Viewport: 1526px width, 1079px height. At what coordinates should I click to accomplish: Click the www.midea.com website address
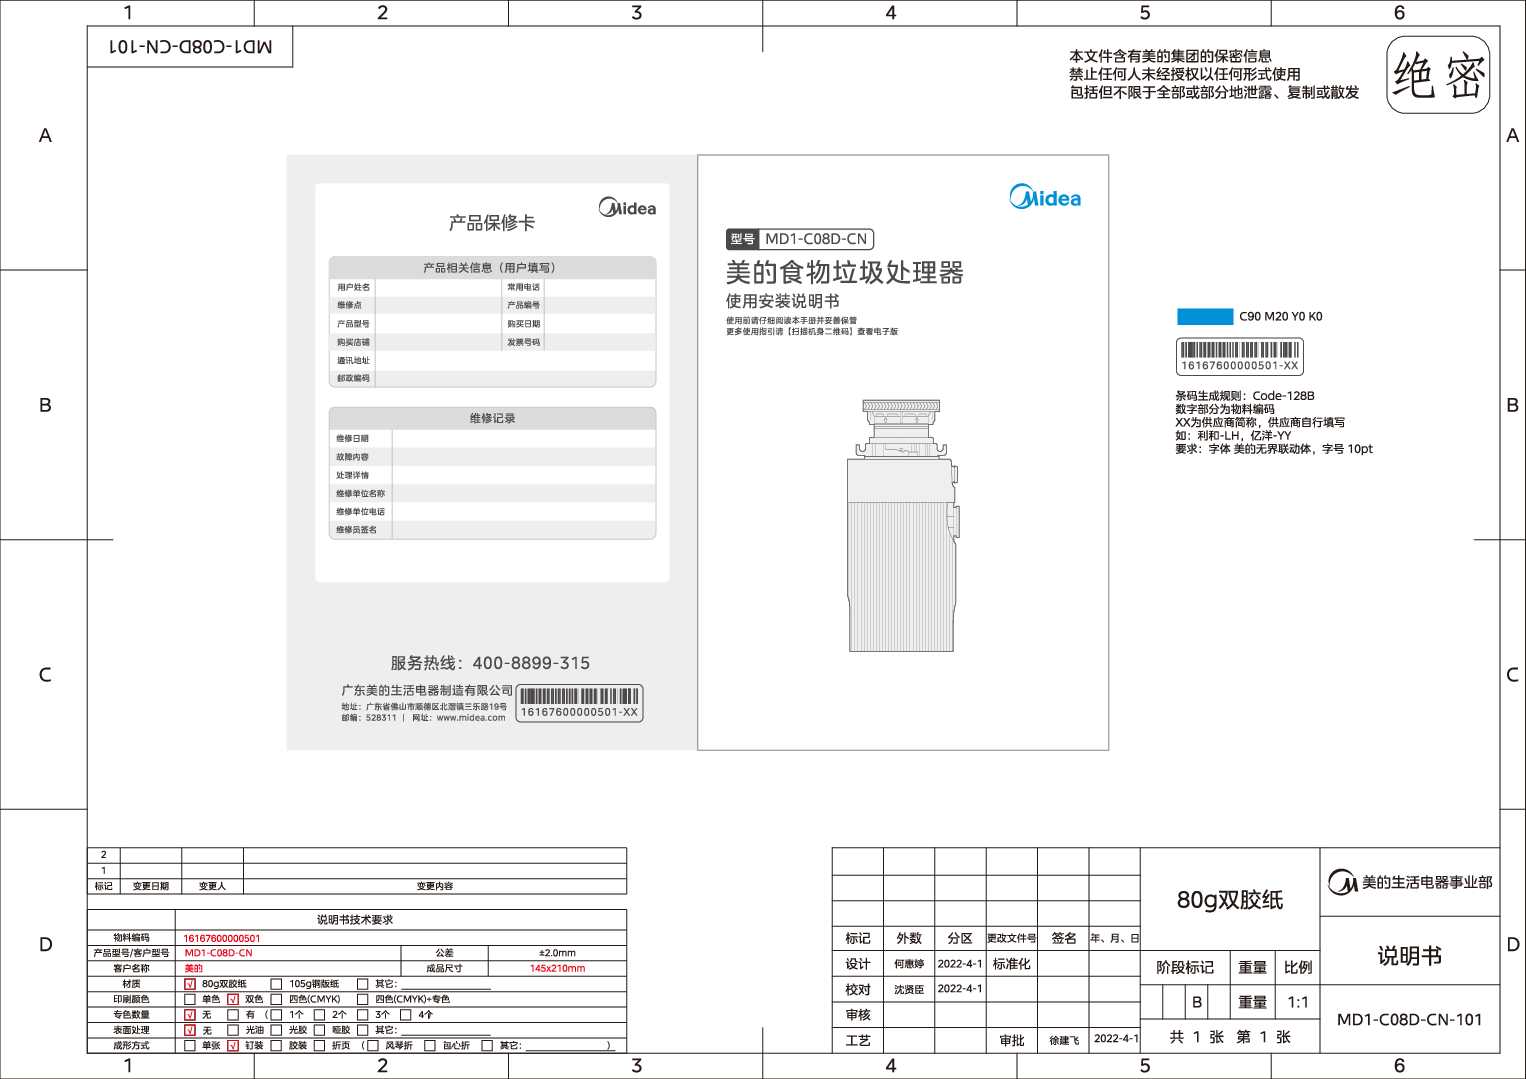pyautogui.click(x=471, y=717)
